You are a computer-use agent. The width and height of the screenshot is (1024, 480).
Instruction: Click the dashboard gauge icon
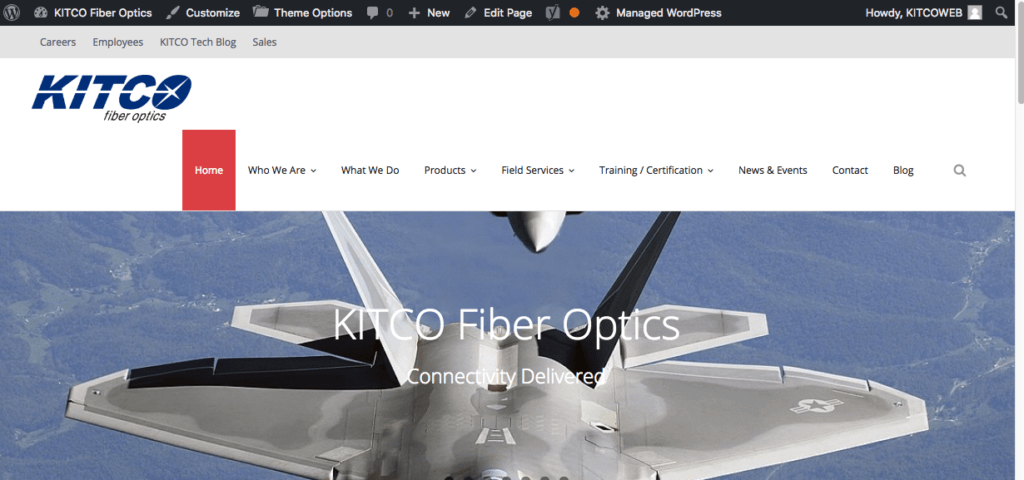coord(40,12)
